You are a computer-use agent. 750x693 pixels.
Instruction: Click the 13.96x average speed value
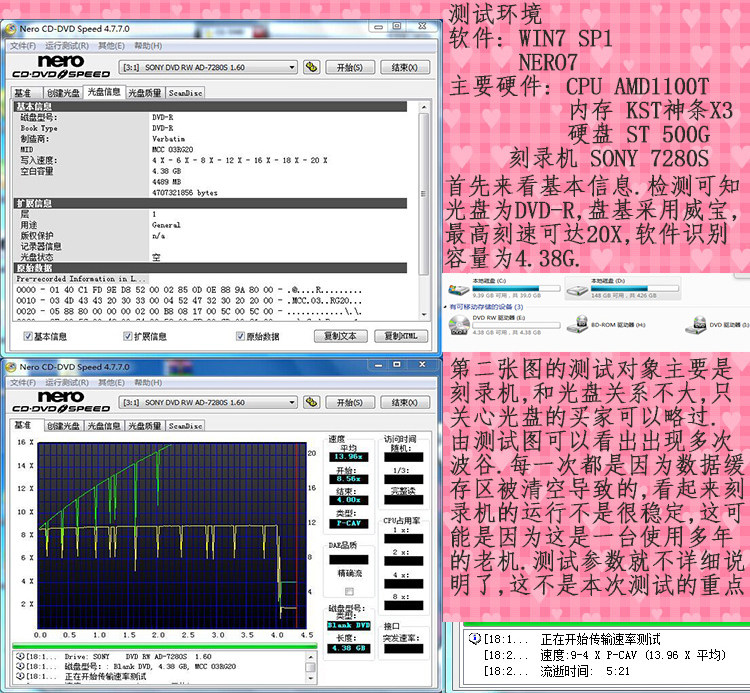click(x=349, y=457)
